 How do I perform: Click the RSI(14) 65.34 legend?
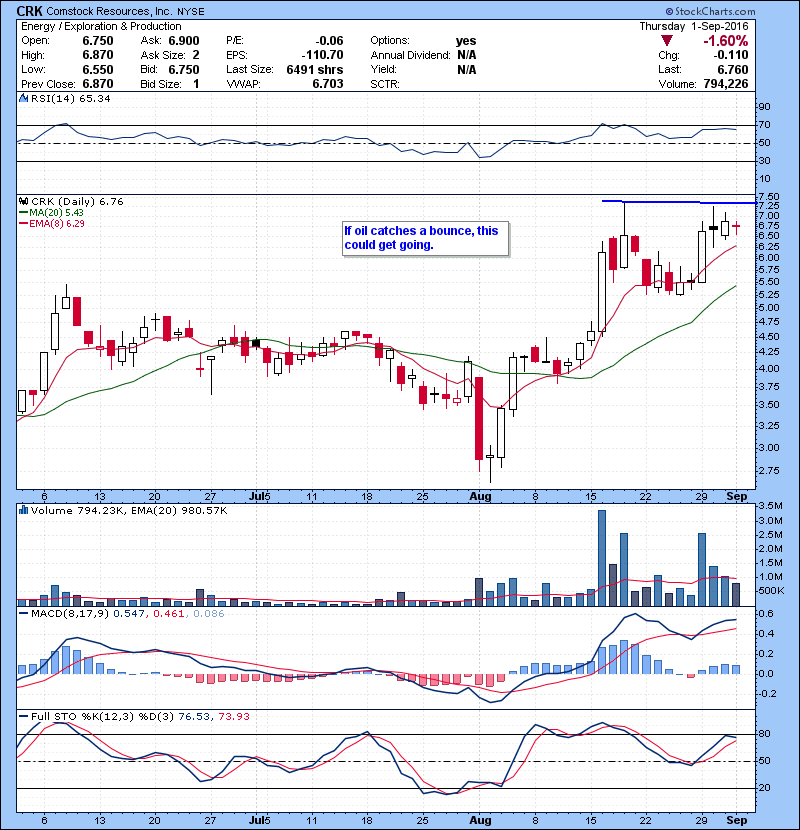coord(70,98)
